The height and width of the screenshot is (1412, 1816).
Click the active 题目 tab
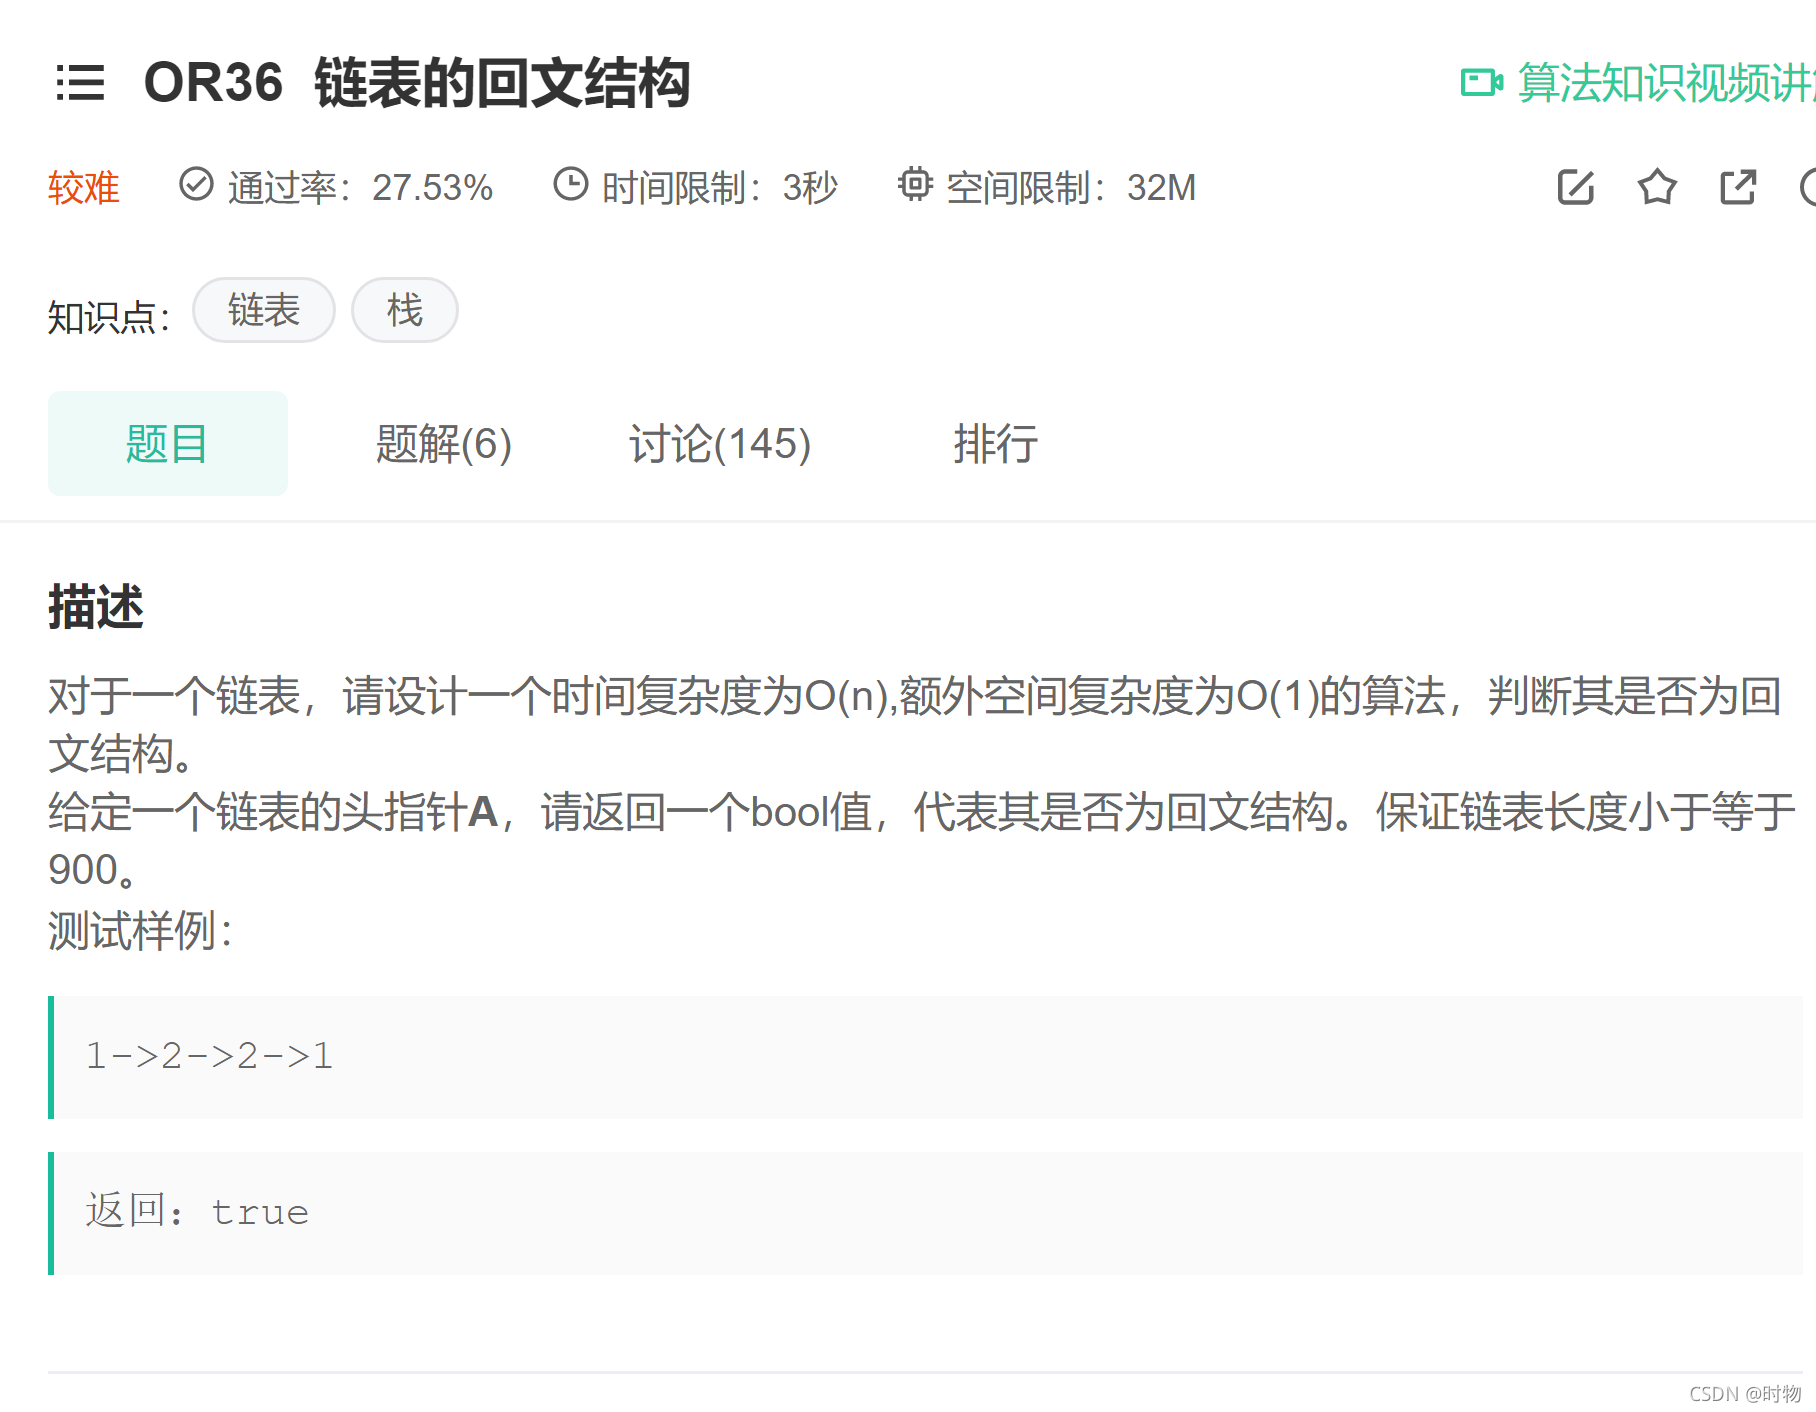pyautogui.click(x=167, y=443)
